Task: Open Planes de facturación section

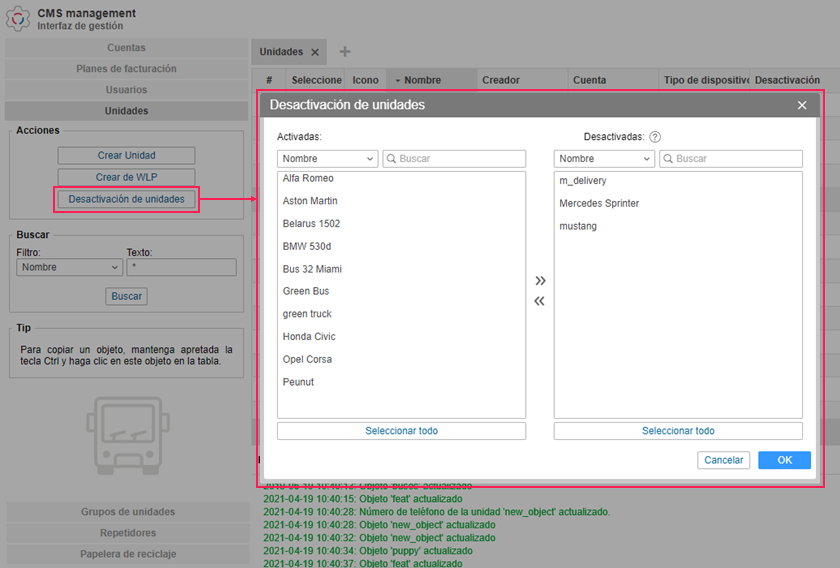Action: (x=126, y=69)
